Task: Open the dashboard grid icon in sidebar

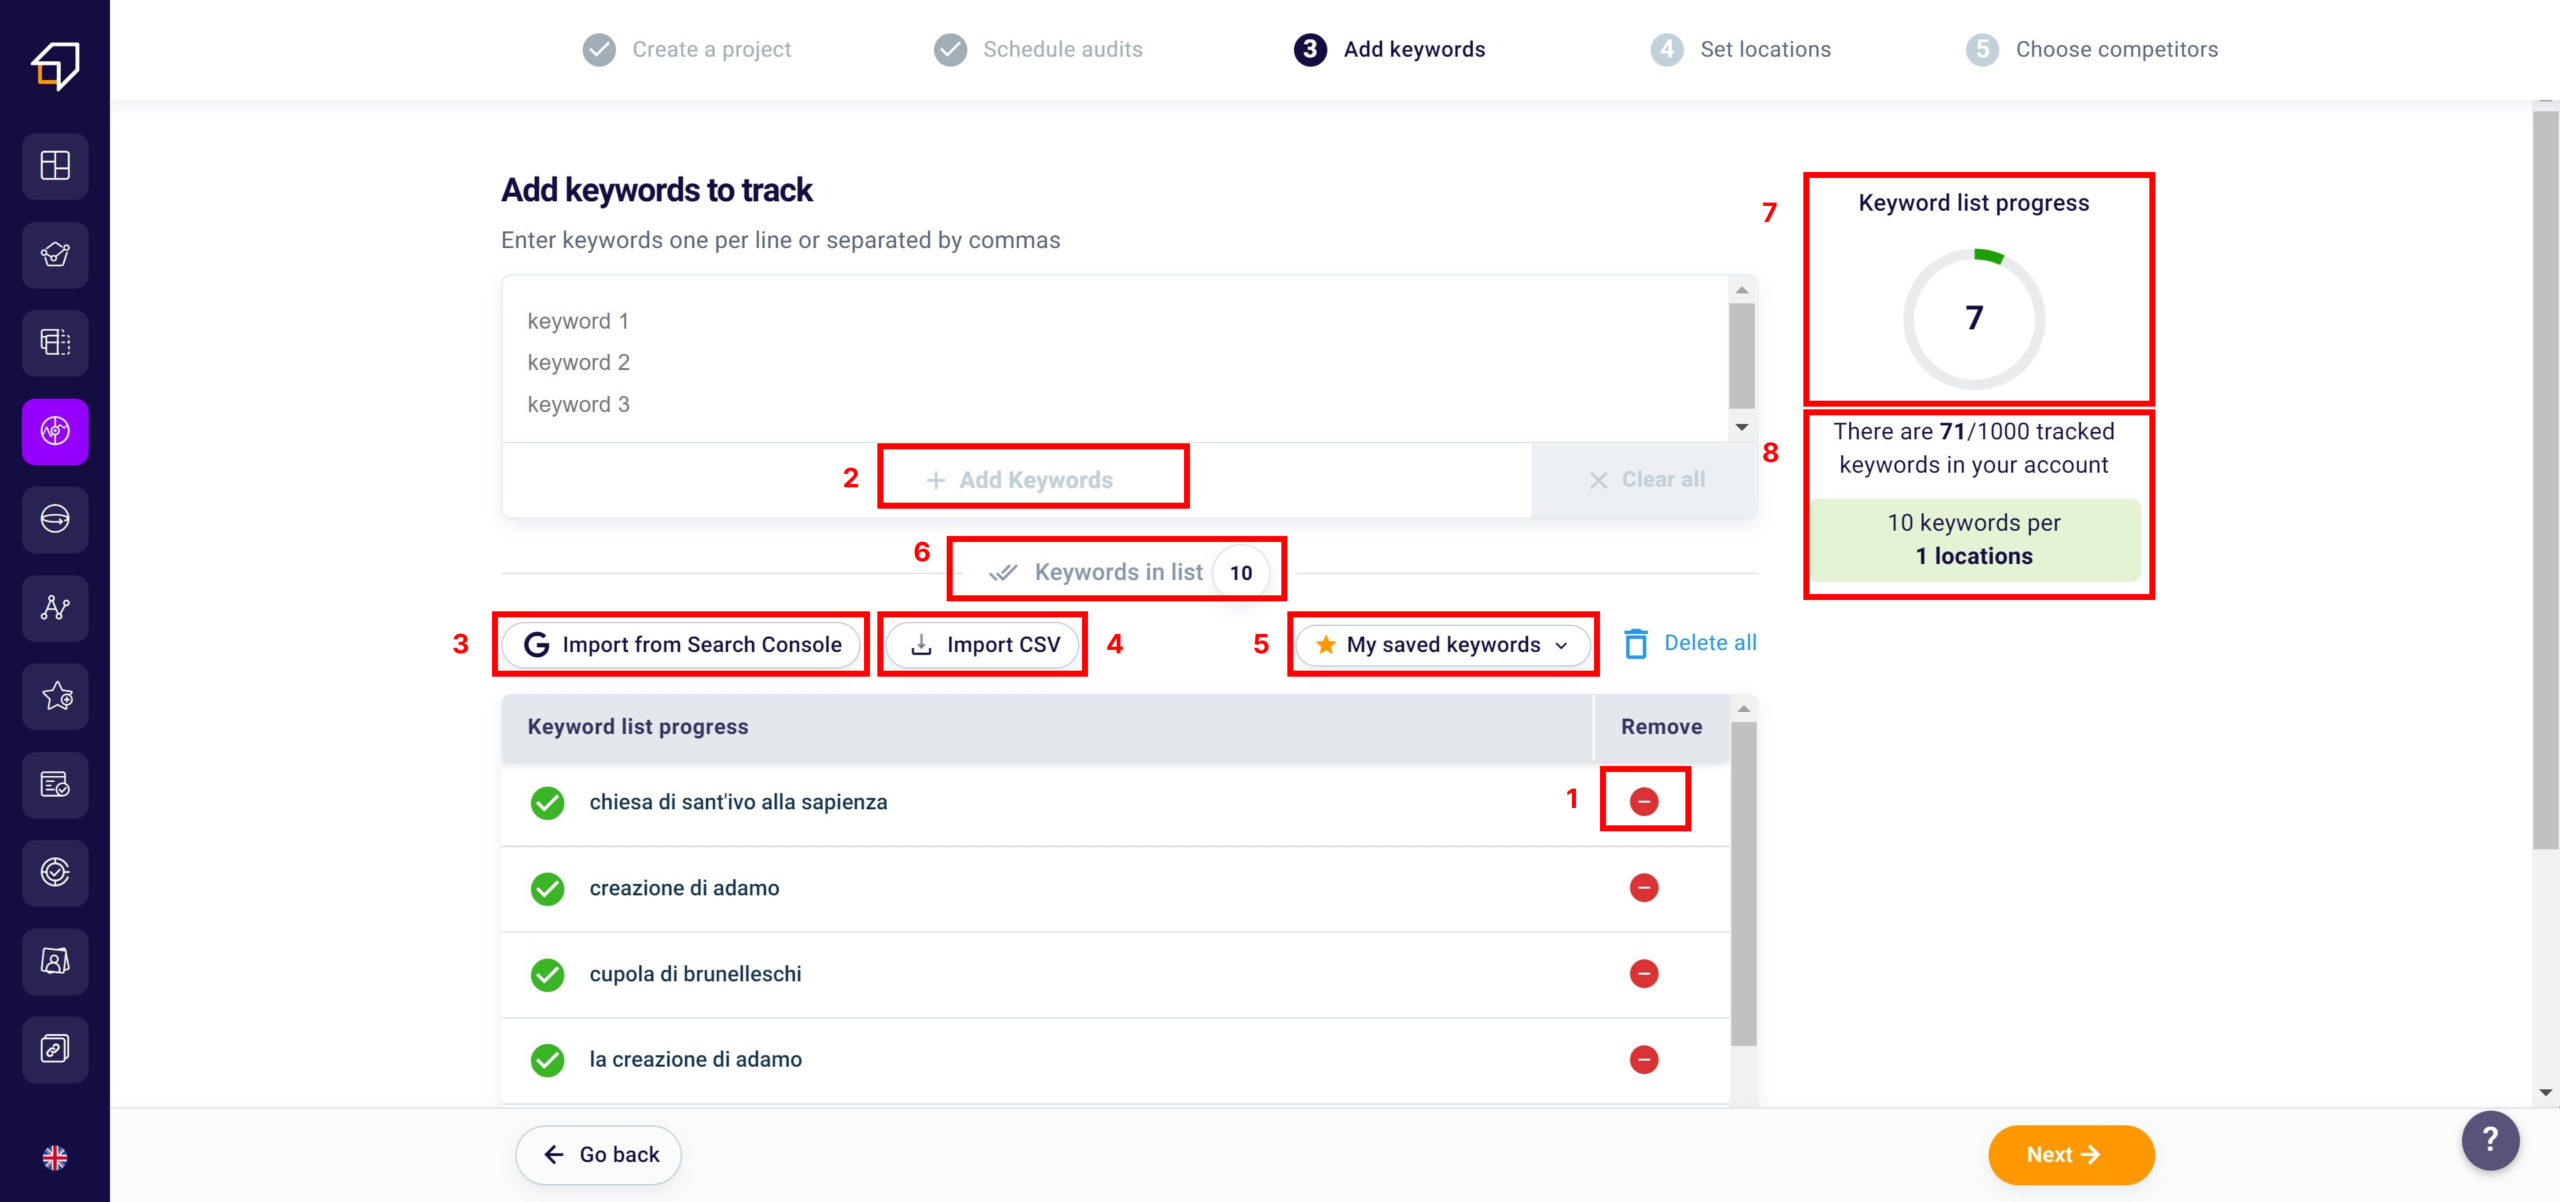Action: [x=55, y=165]
